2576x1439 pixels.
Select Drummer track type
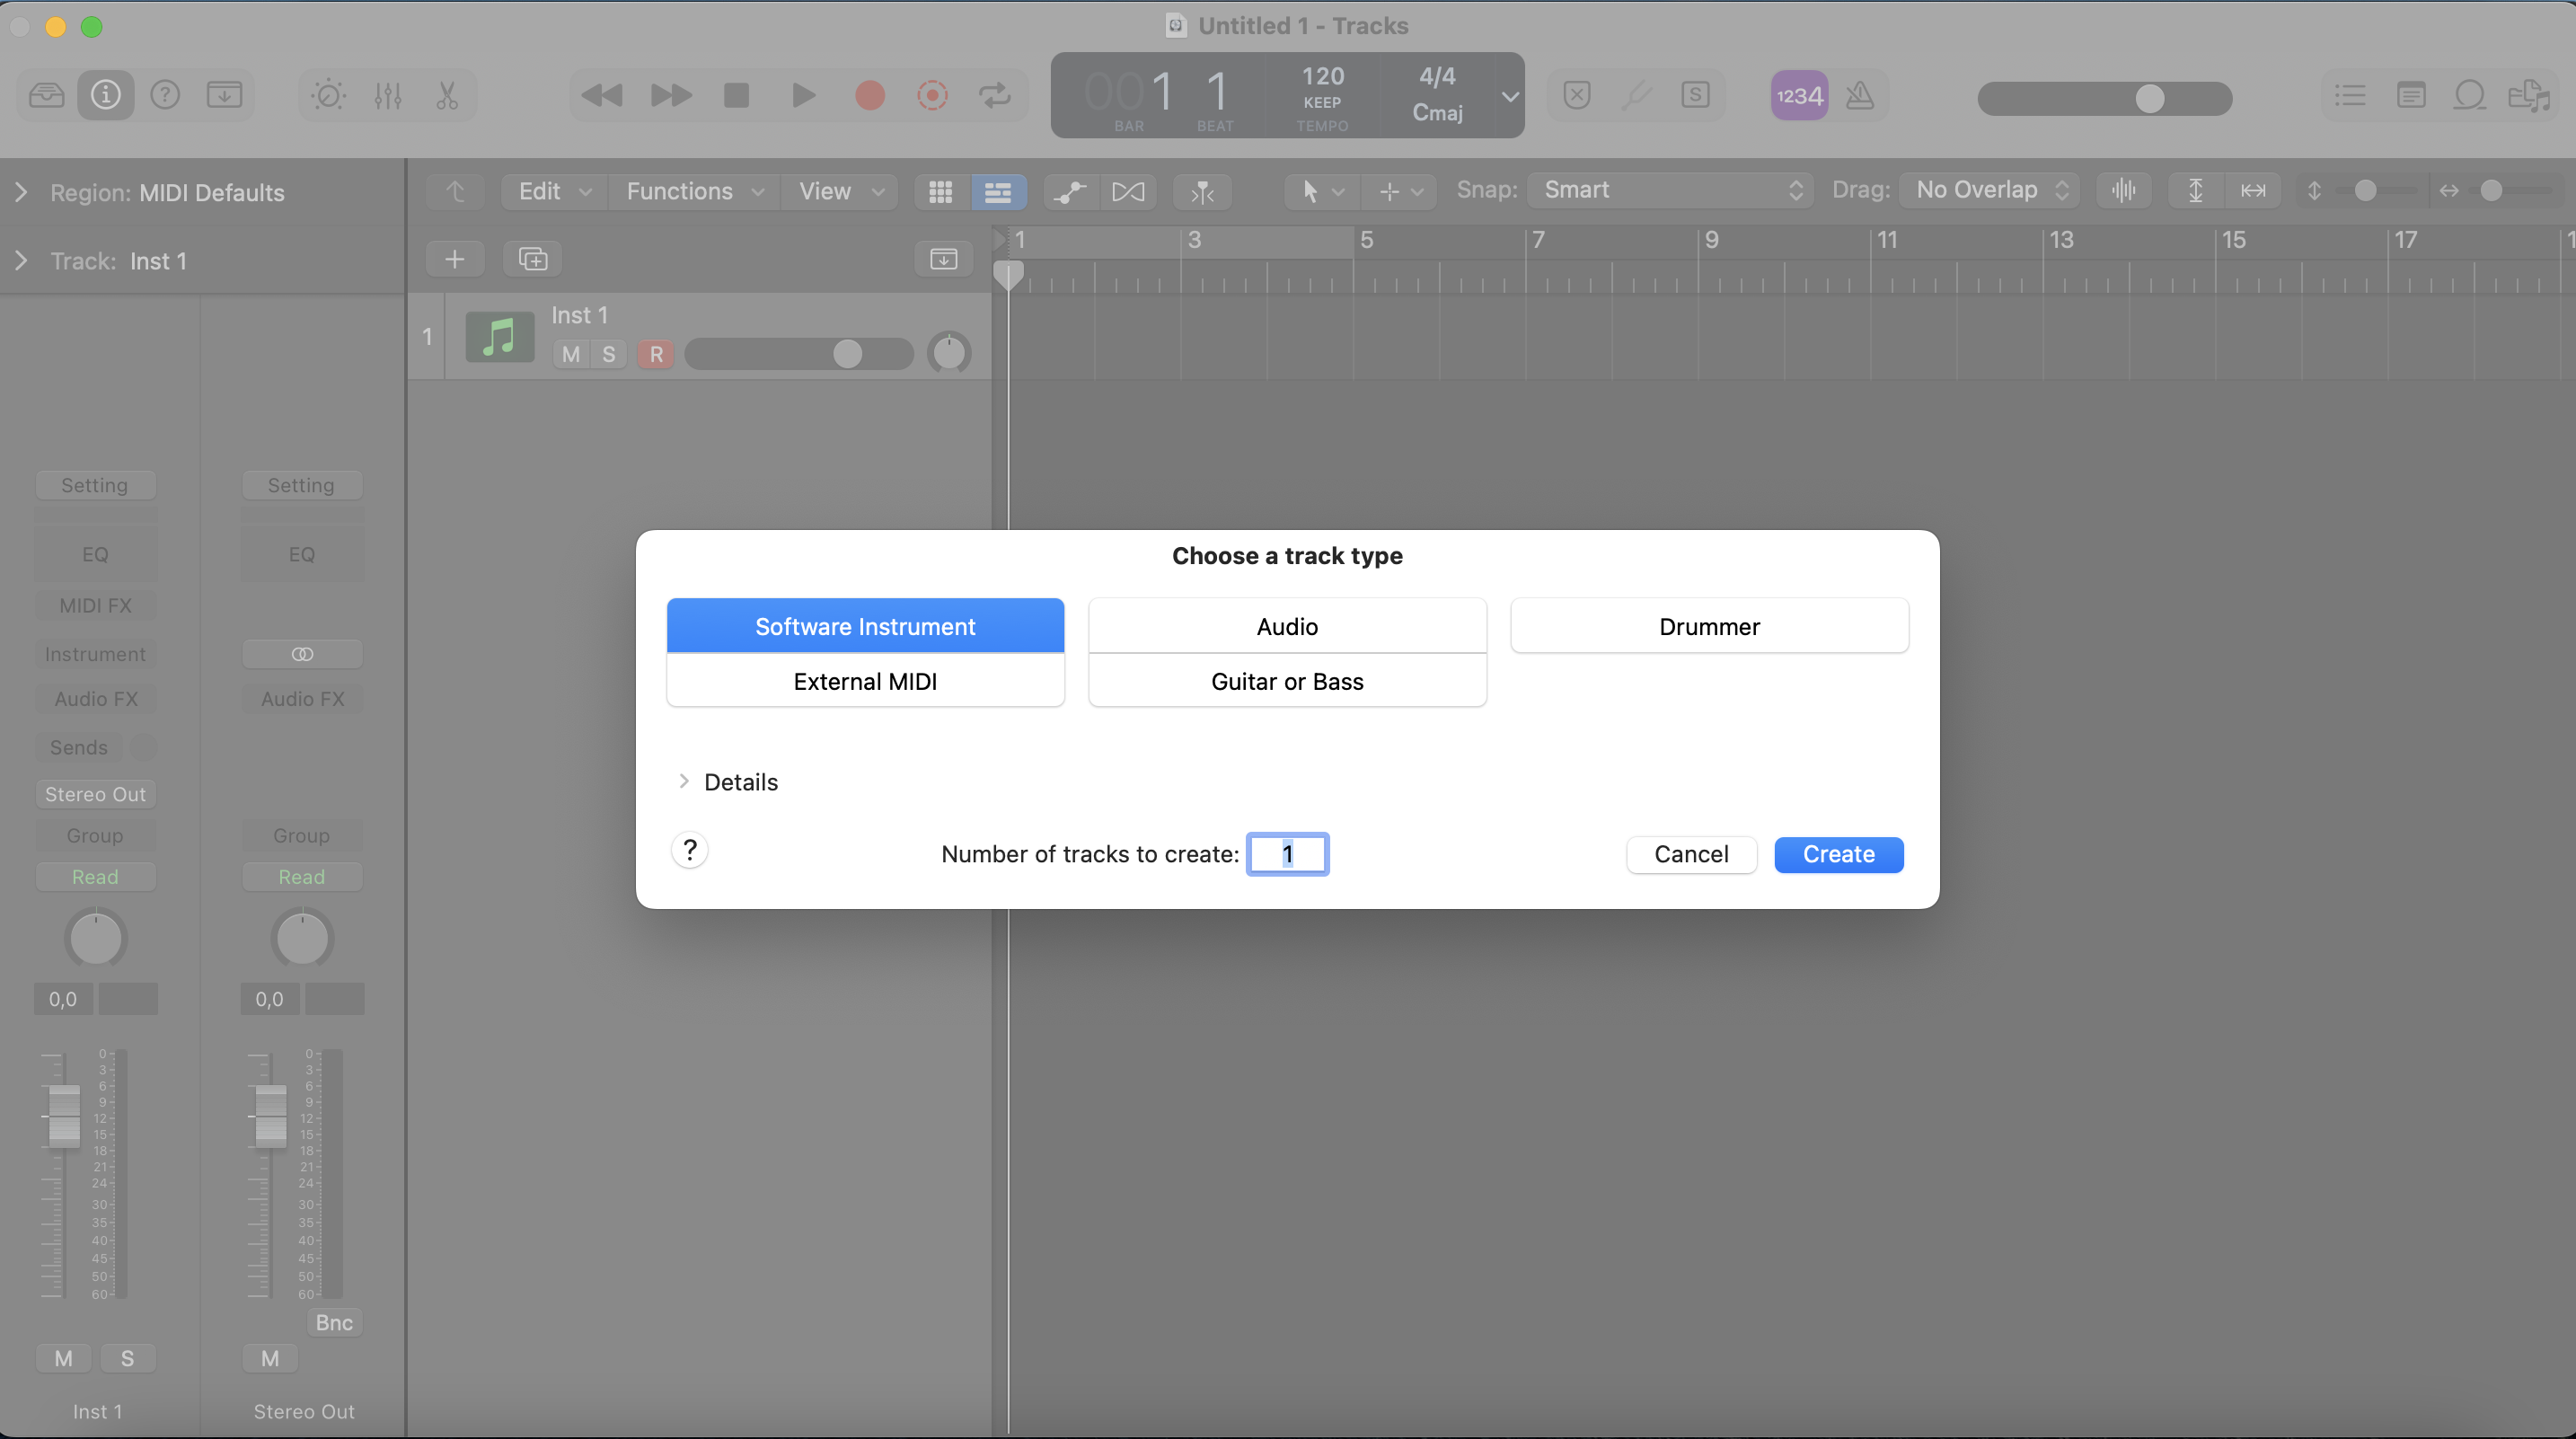click(1707, 625)
